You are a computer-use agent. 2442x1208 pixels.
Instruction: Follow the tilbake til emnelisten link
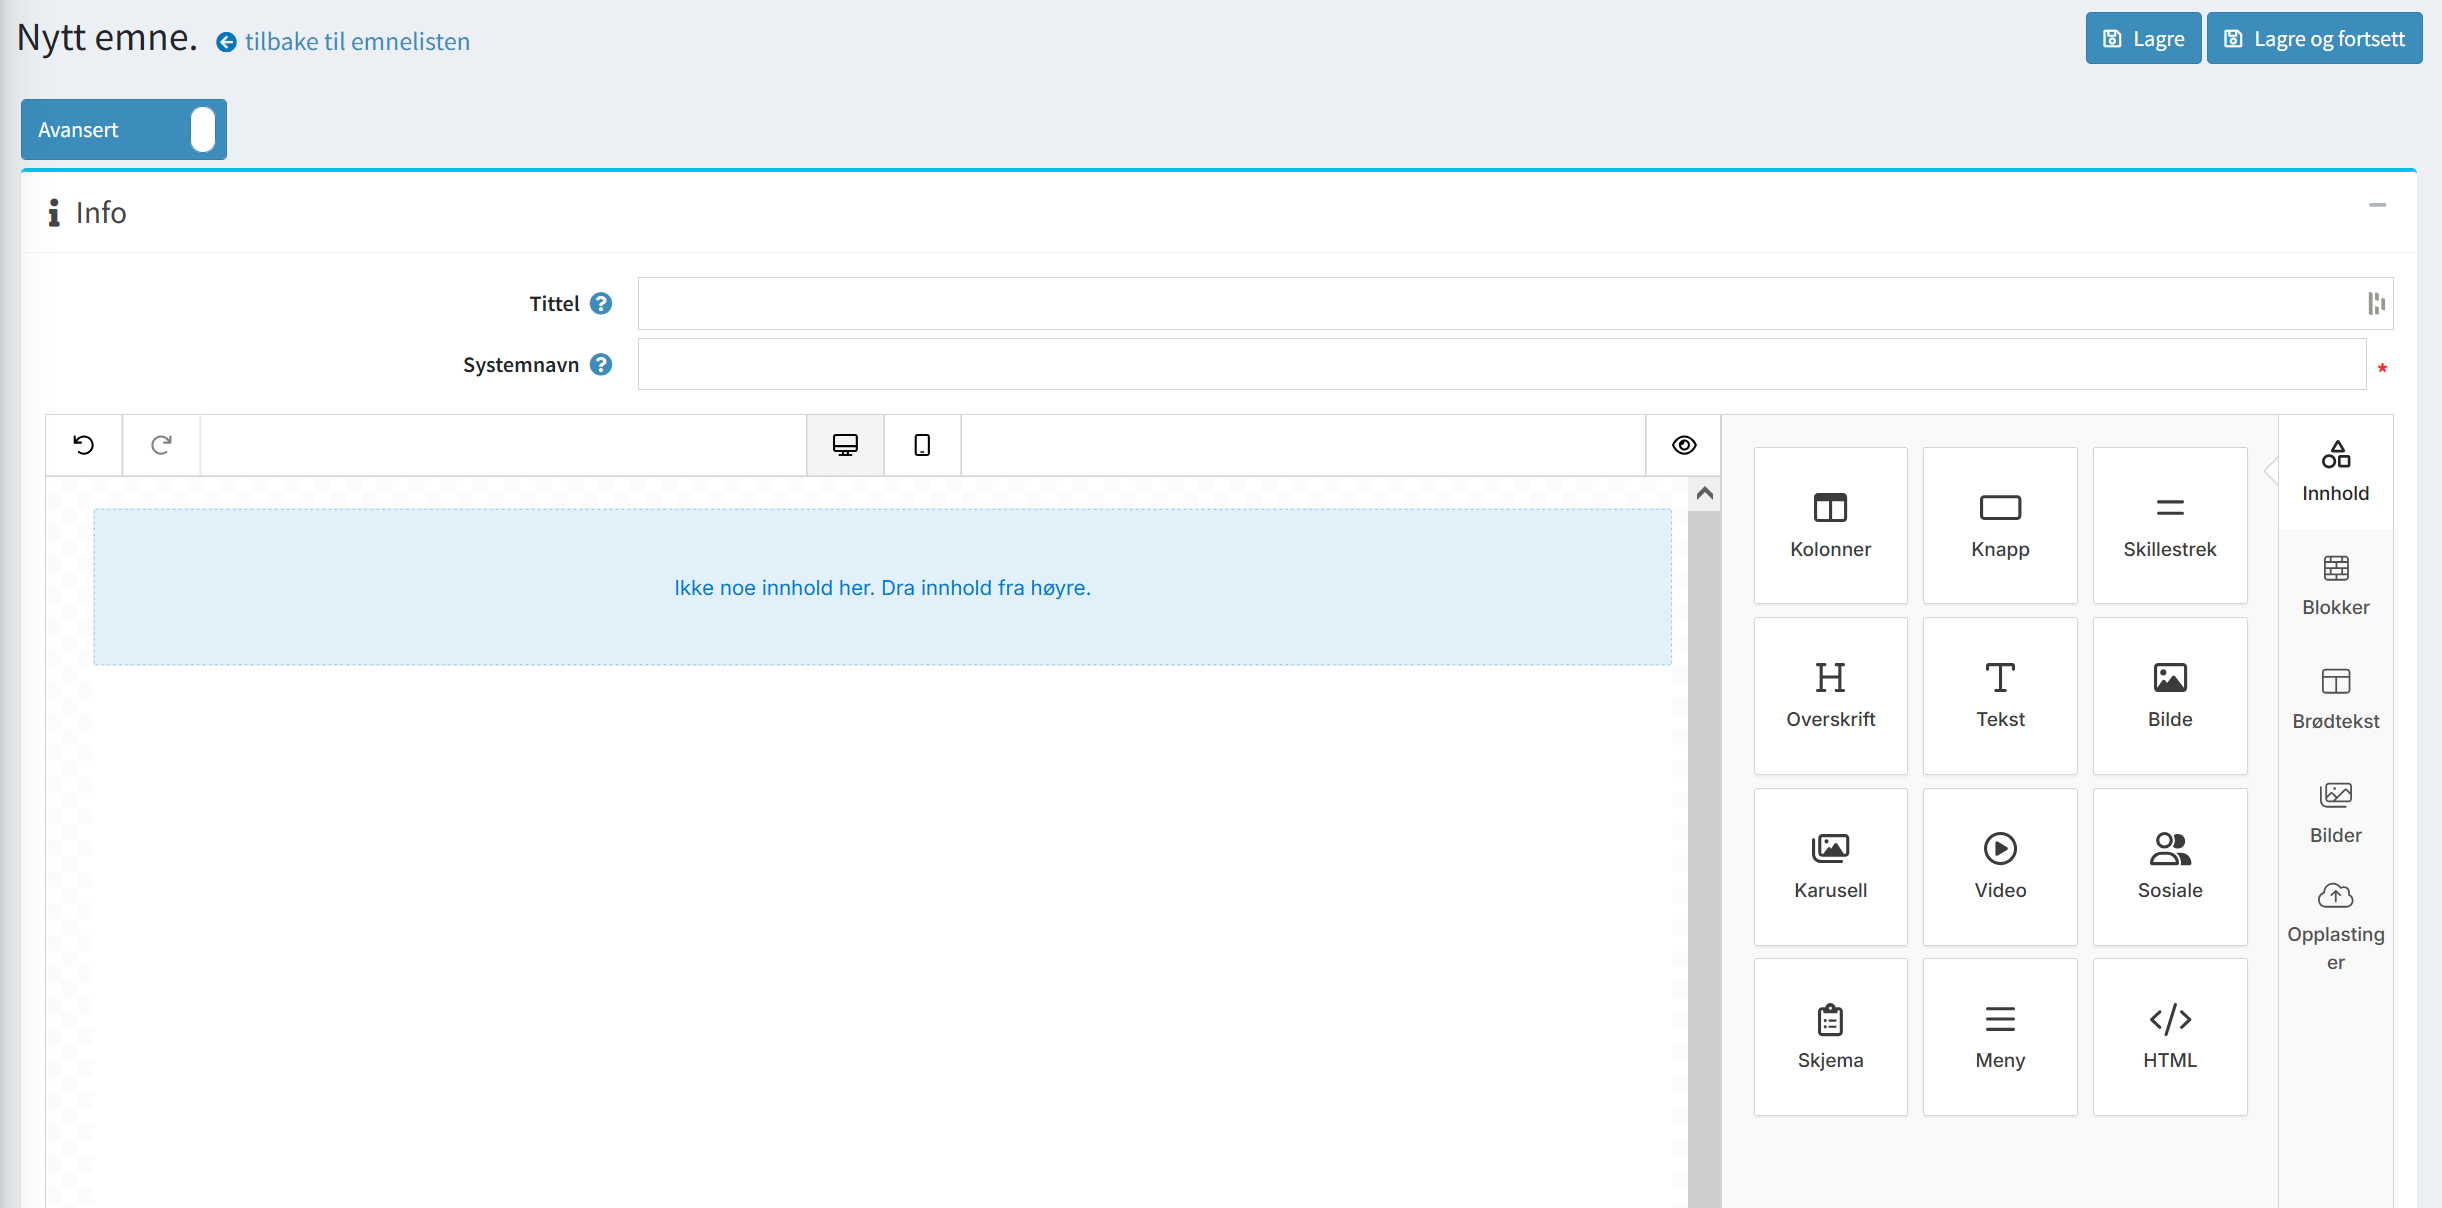point(357,41)
